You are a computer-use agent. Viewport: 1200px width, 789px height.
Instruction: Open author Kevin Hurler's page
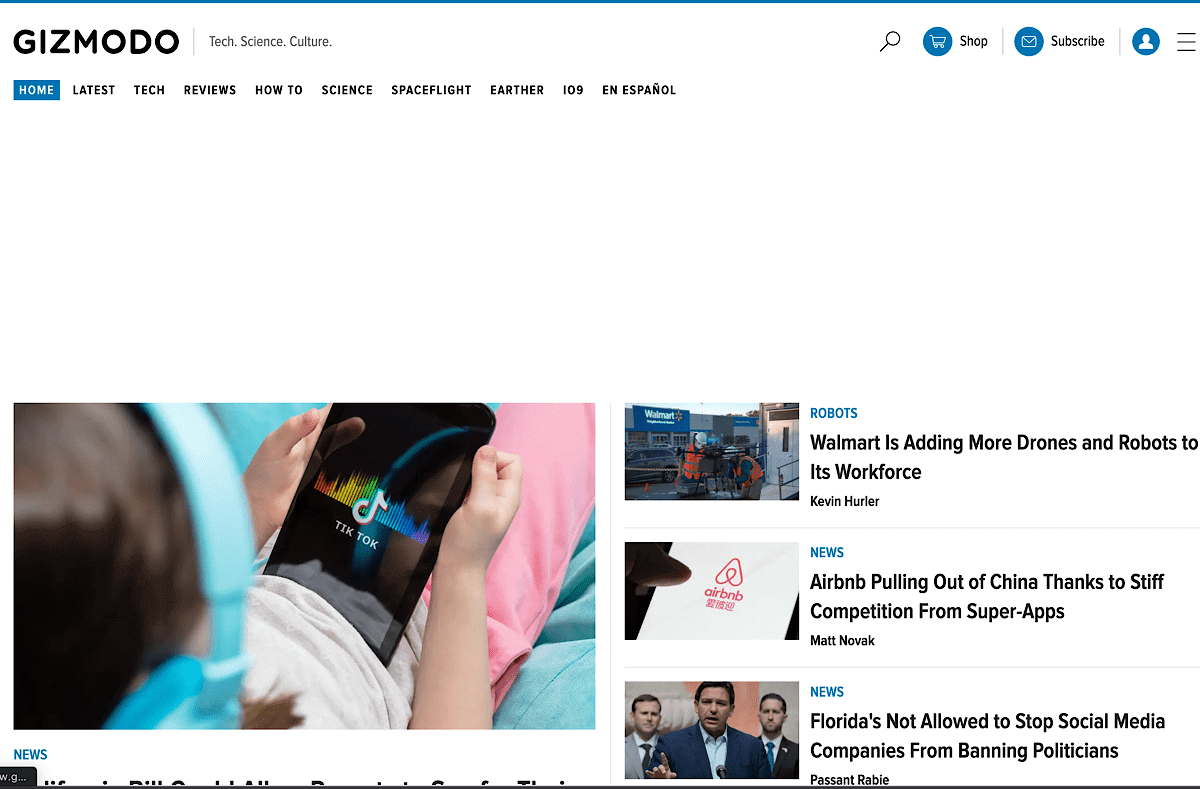(x=845, y=501)
